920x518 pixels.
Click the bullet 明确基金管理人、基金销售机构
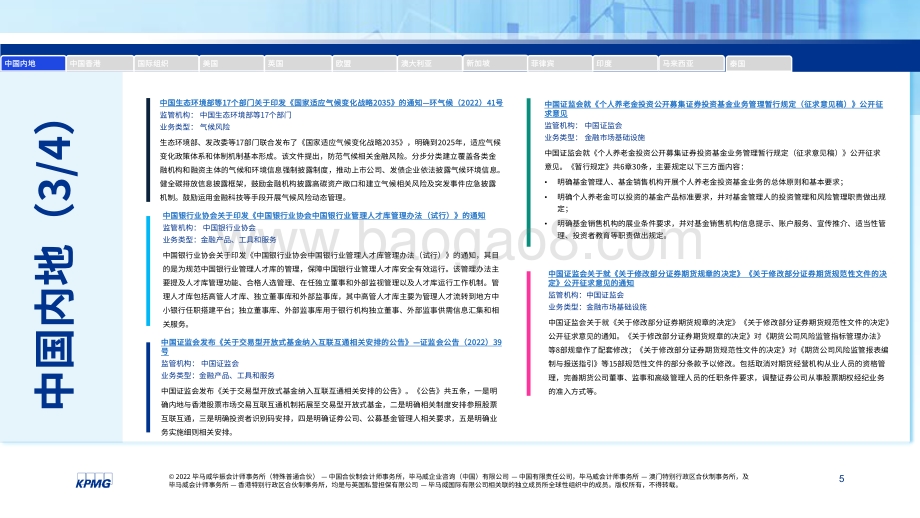point(700,182)
